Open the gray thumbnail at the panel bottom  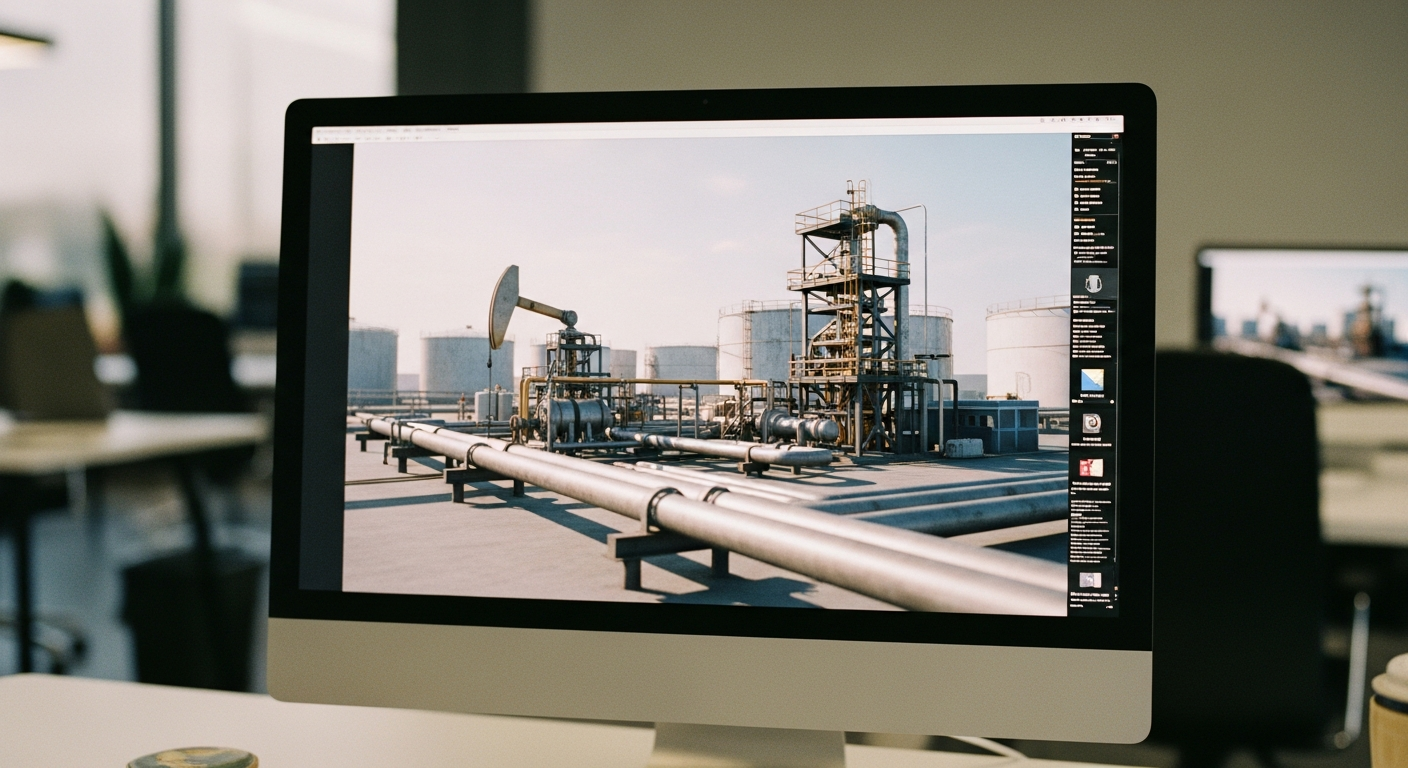[1090, 579]
